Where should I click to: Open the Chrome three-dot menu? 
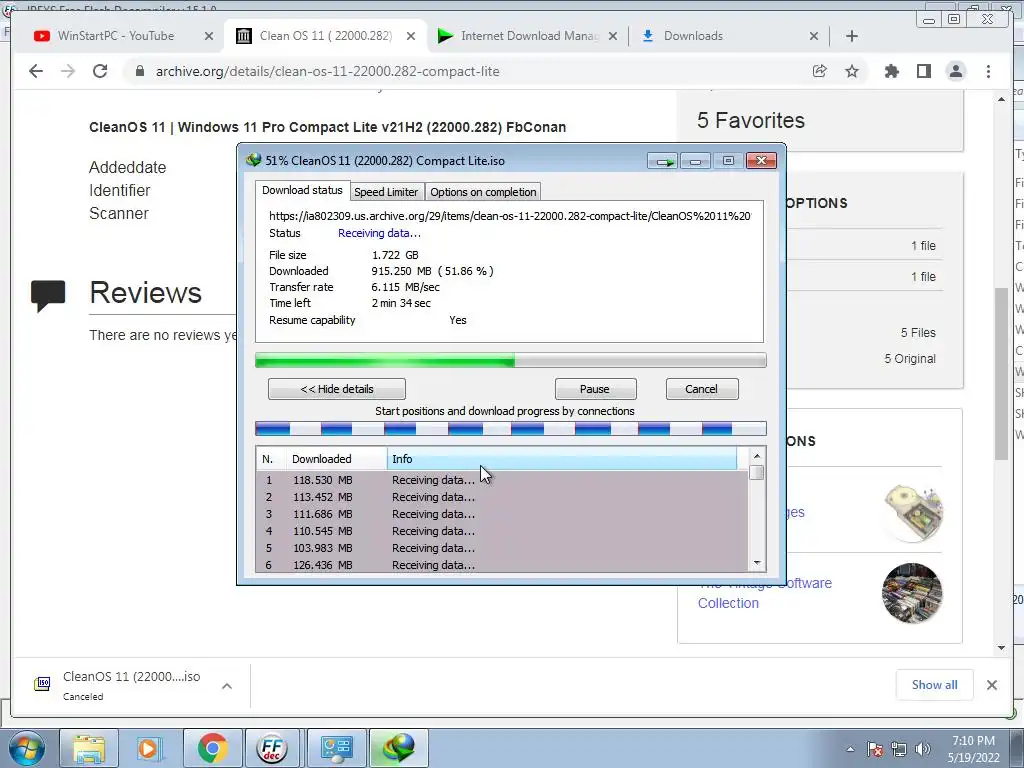coord(988,71)
